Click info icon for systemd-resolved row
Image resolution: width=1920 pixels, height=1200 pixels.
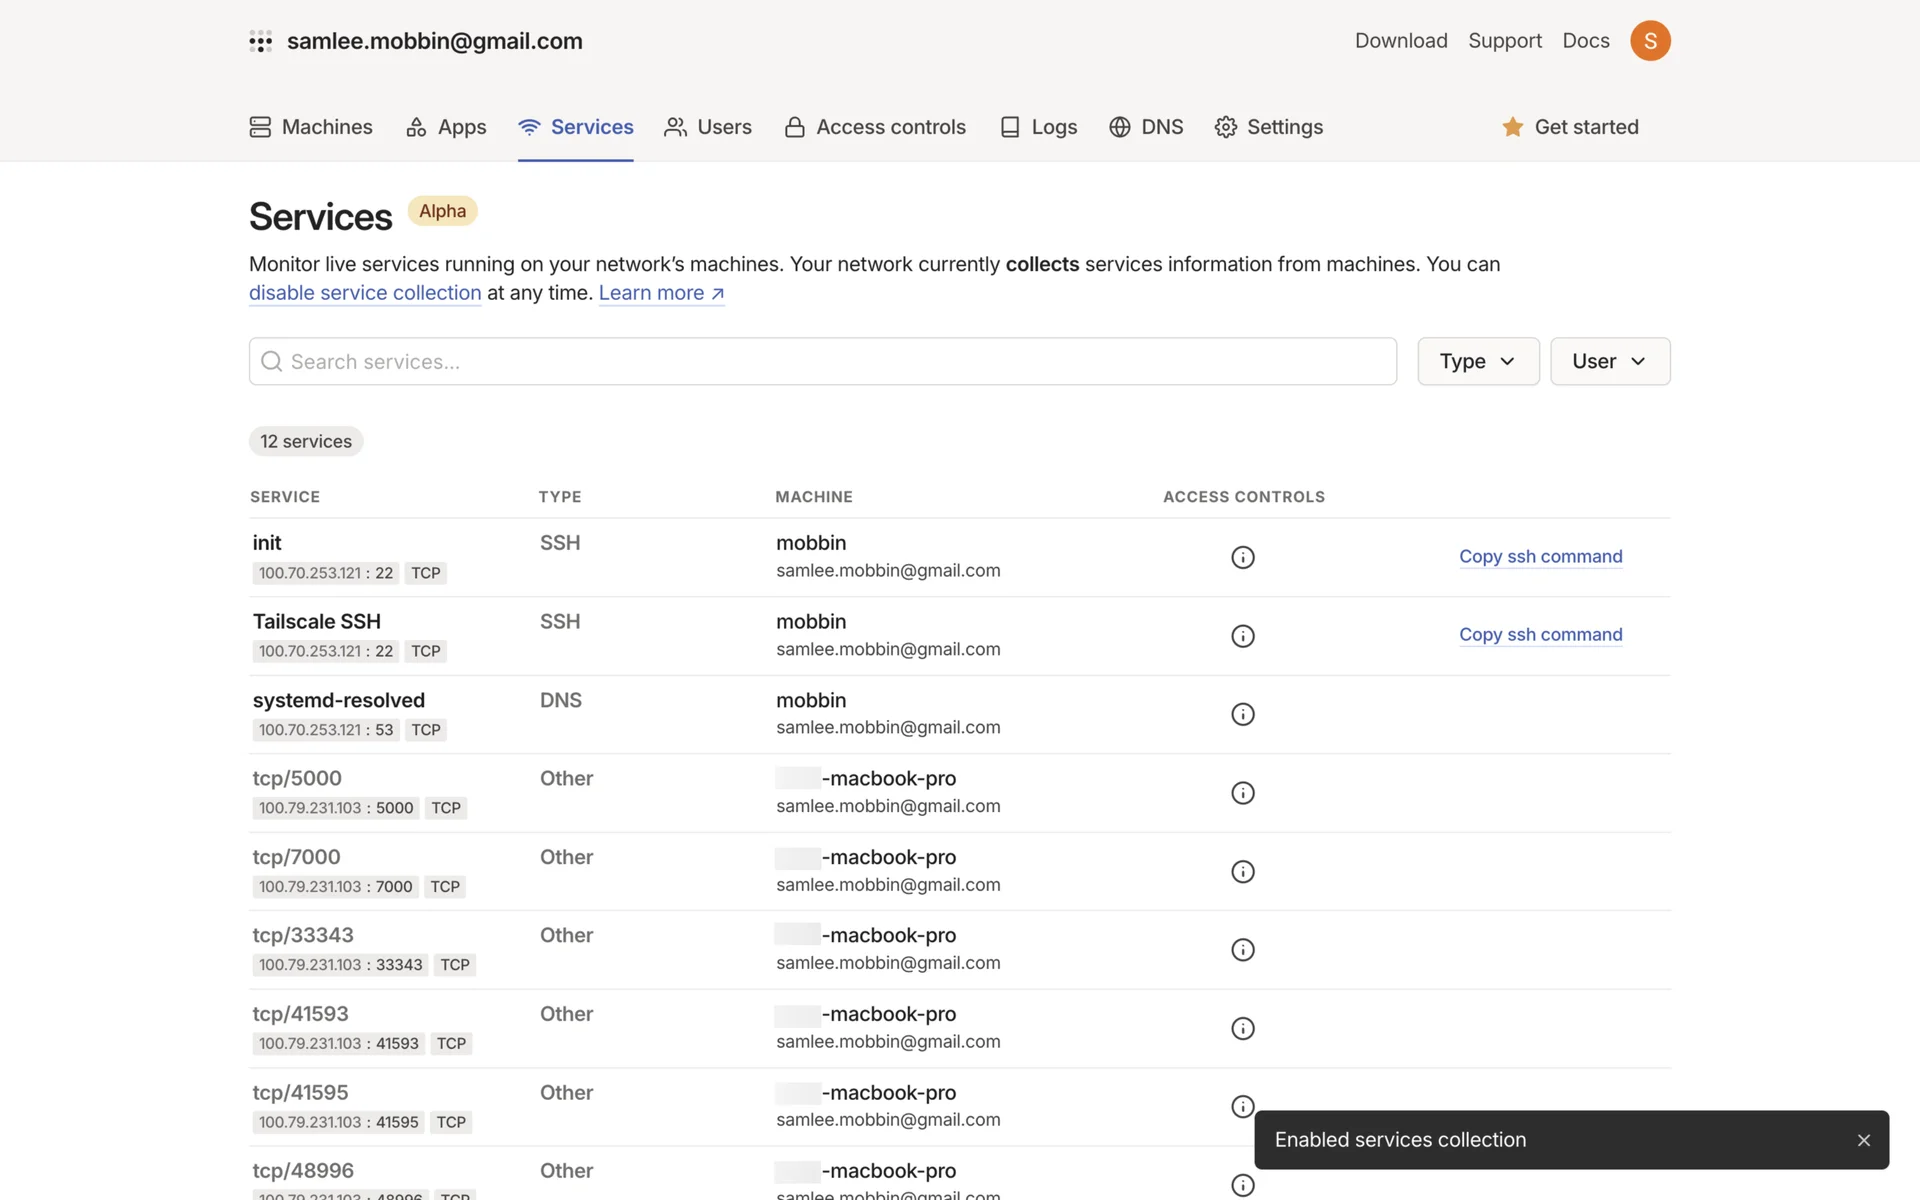[x=1242, y=714]
